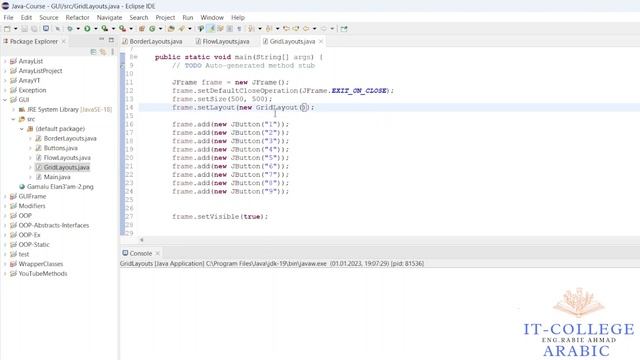Run the program with green Run icon
Viewport: 640px width, 360px height.
(87, 29)
